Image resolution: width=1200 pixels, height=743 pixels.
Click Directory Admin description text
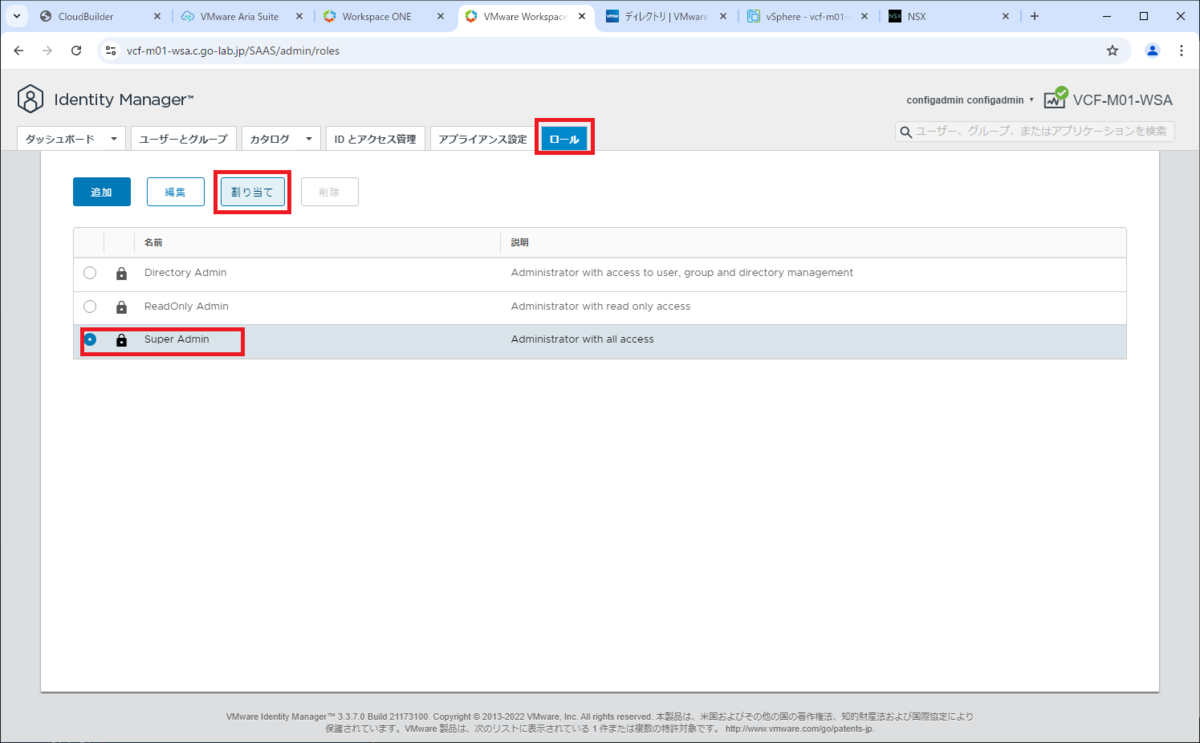click(x=682, y=272)
